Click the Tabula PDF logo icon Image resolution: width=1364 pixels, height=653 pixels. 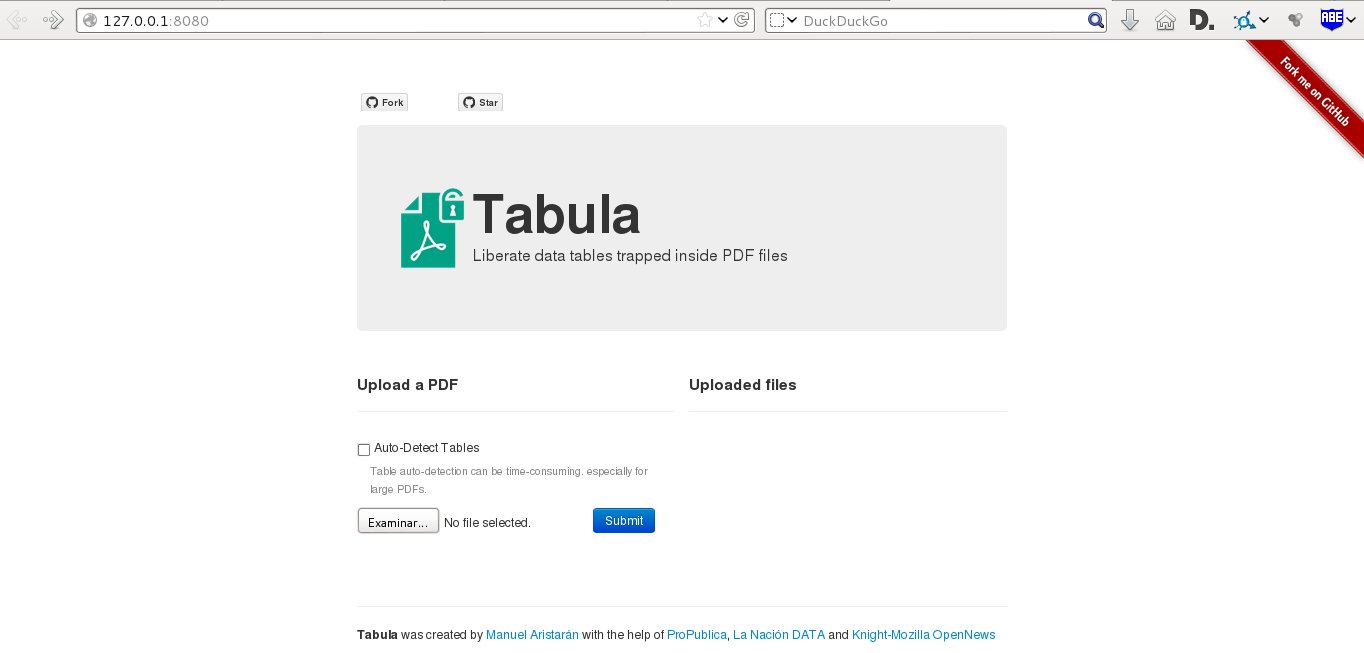(x=432, y=228)
